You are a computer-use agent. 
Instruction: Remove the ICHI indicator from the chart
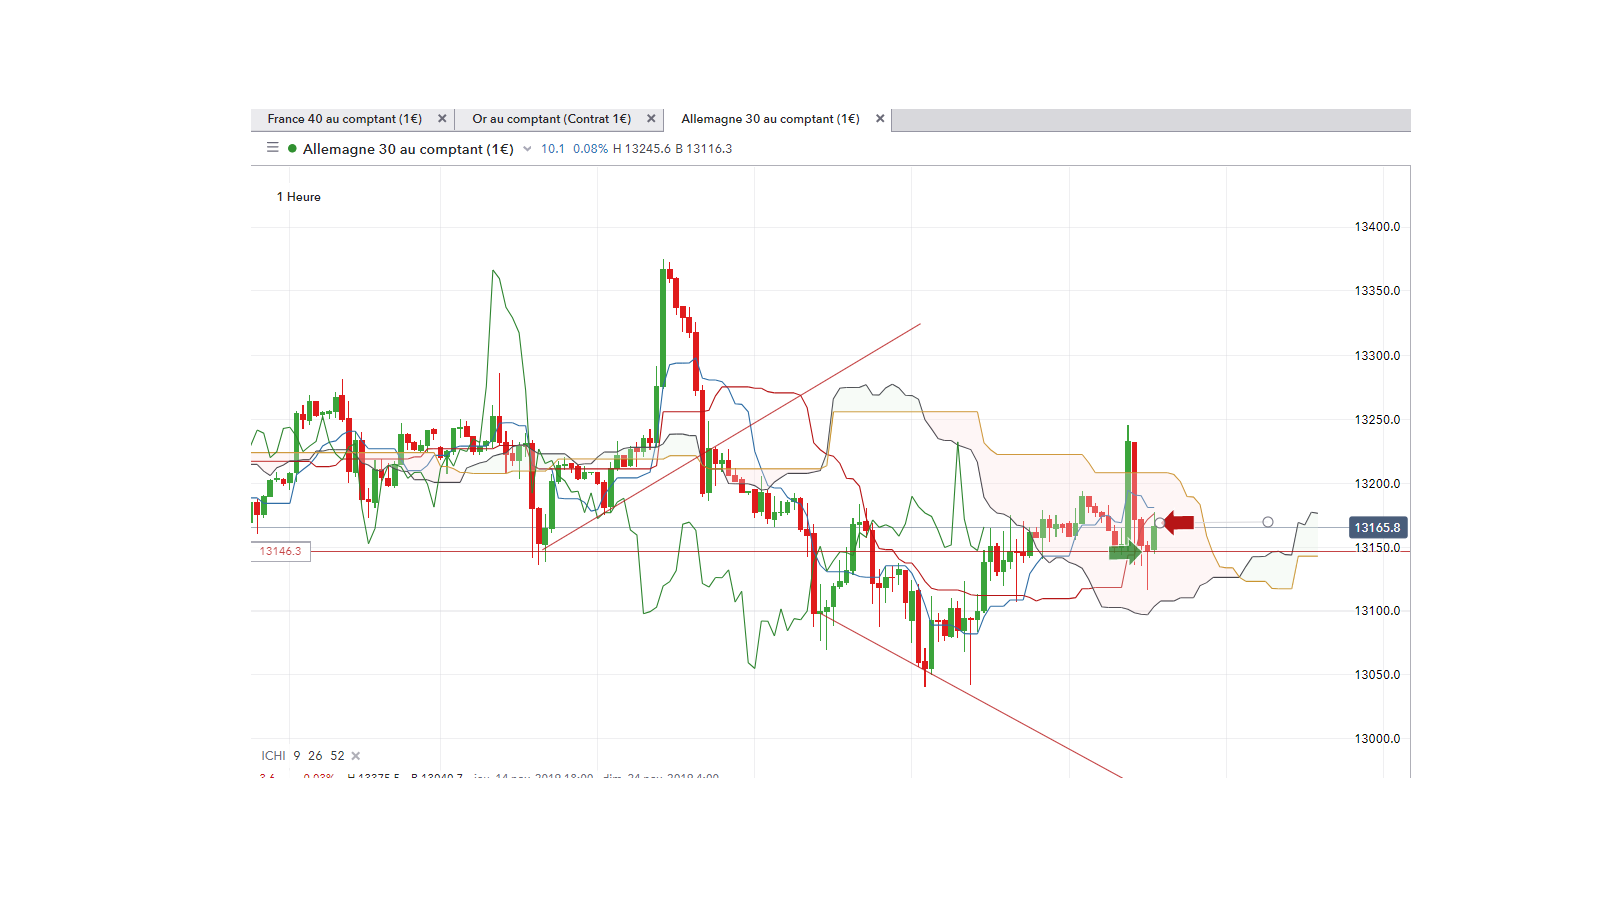[356, 756]
